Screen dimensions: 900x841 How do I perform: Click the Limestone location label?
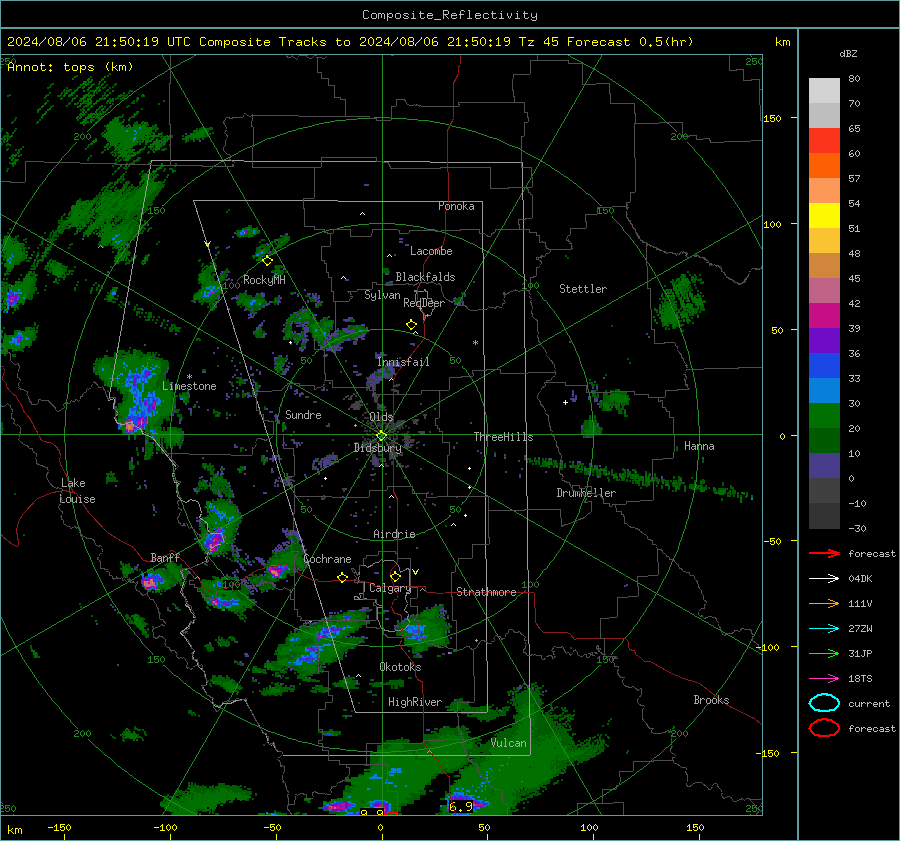[189, 386]
